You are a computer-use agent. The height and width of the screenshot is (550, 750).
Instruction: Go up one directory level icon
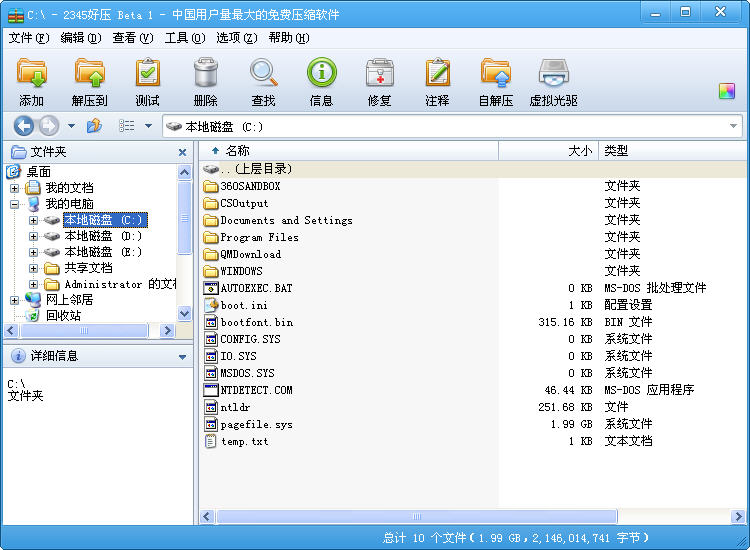pos(95,126)
